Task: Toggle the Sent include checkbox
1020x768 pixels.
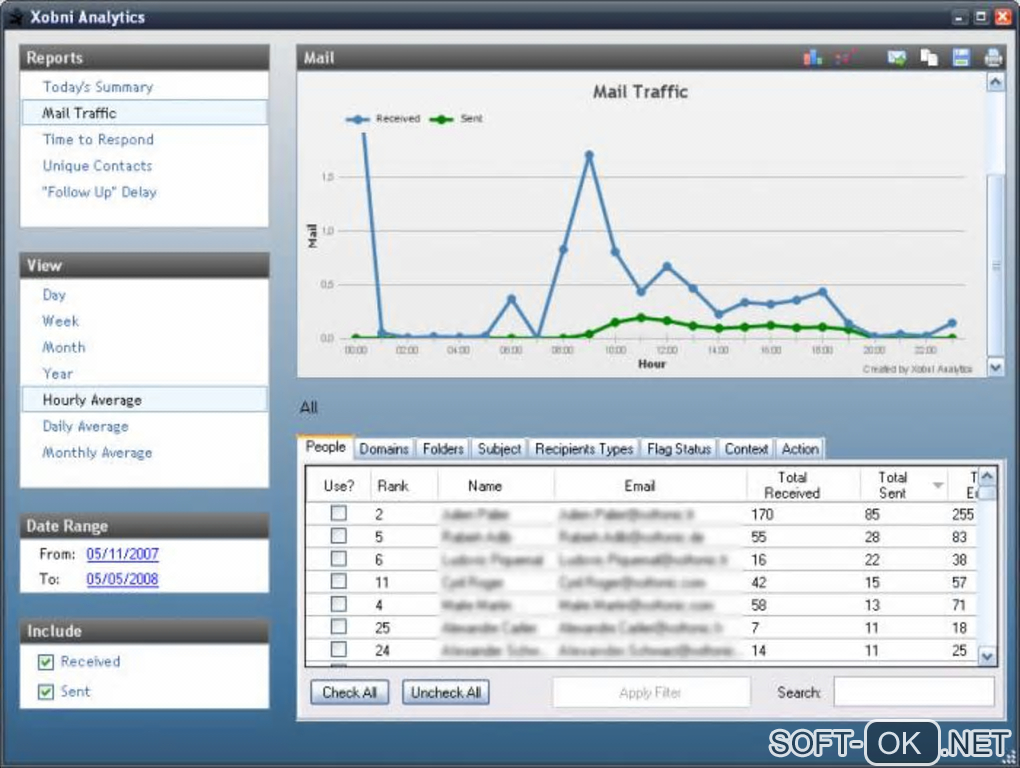Action: (46, 691)
